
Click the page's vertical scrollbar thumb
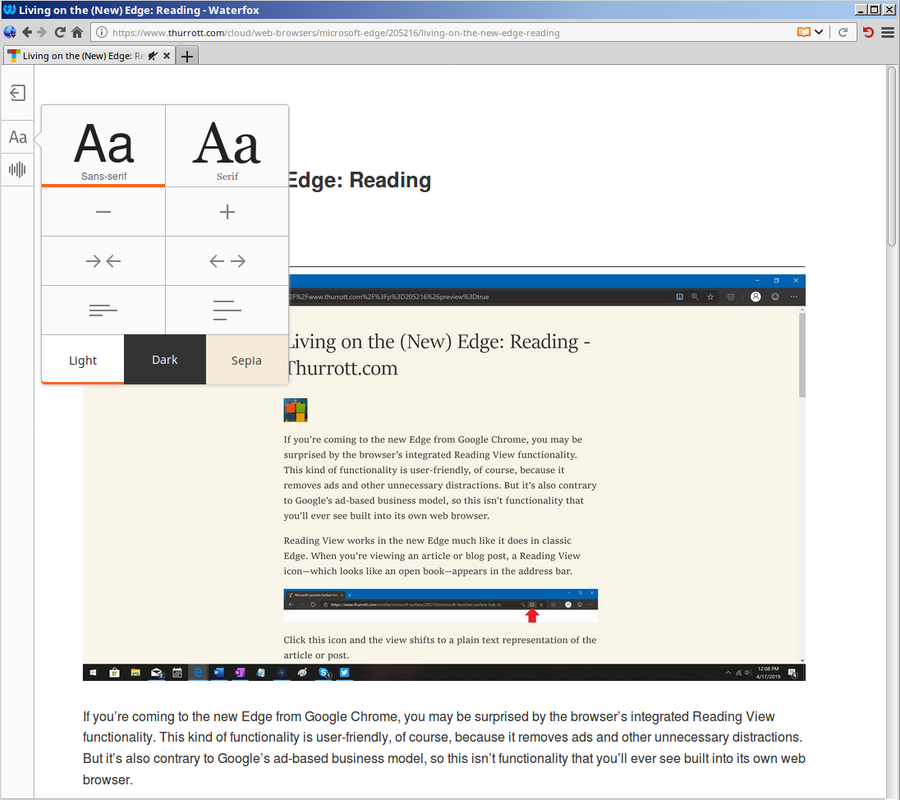891,156
